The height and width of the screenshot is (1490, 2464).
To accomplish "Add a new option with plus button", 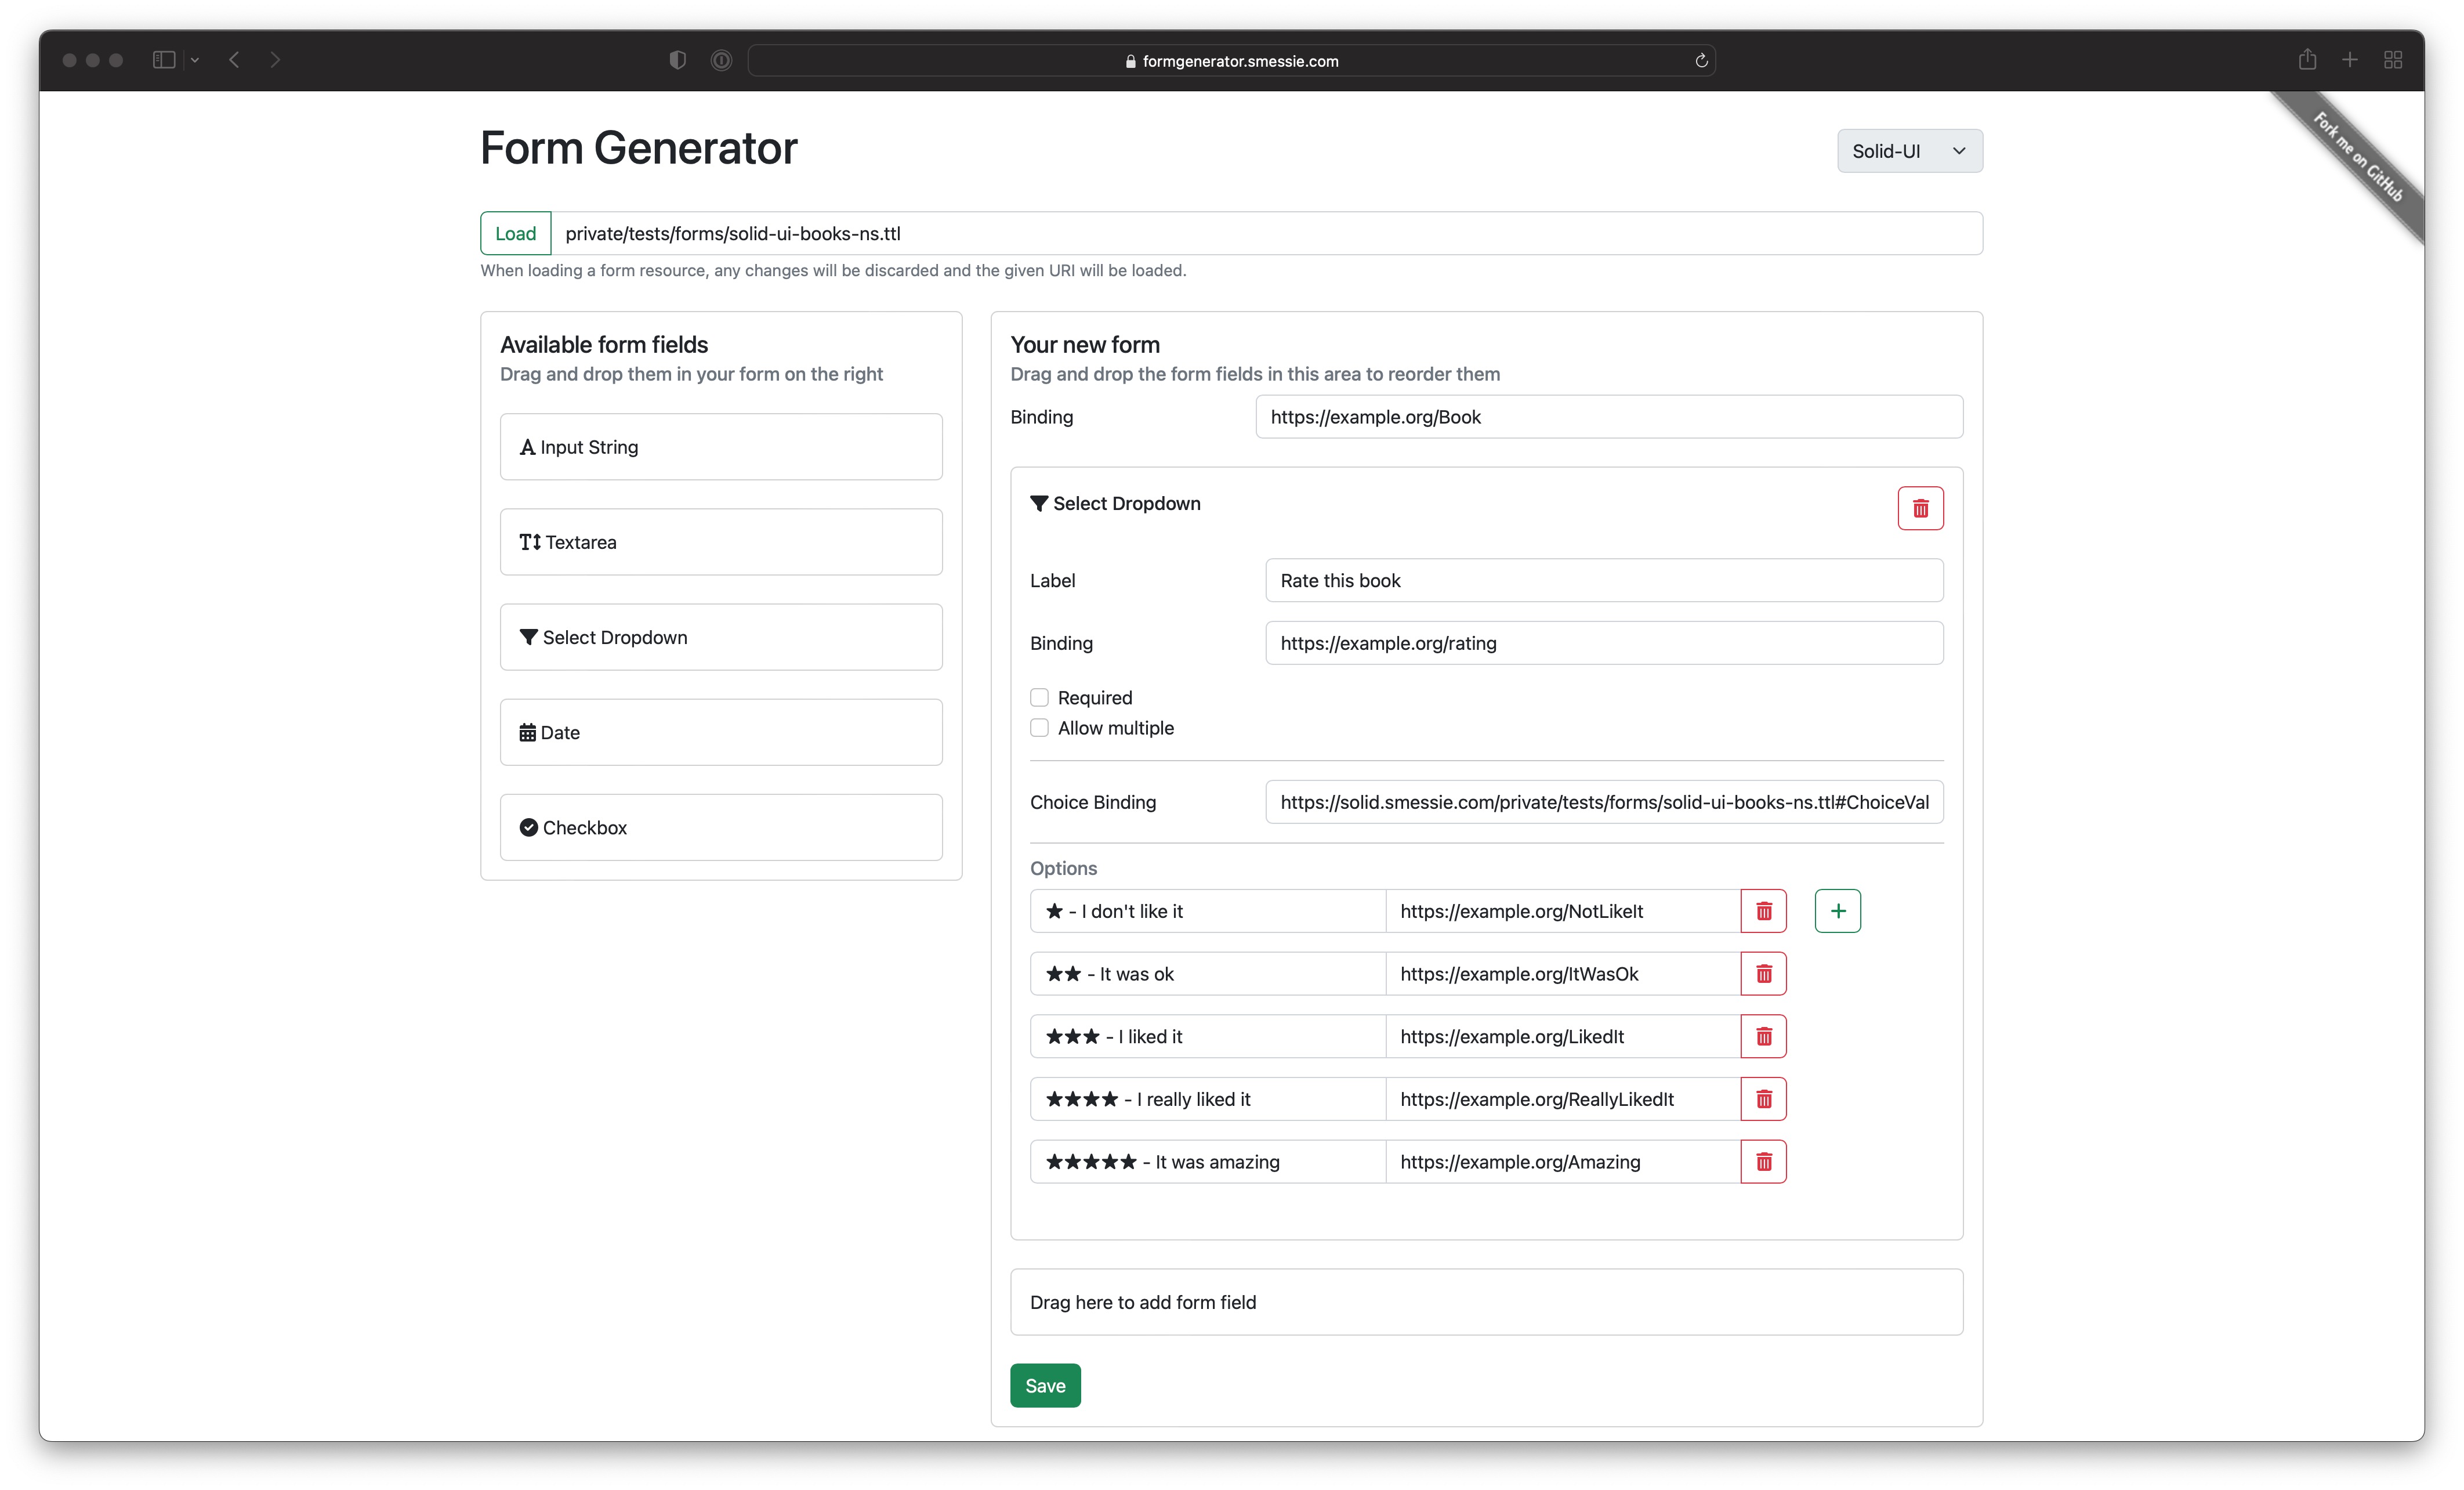I will pos(1838,911).
